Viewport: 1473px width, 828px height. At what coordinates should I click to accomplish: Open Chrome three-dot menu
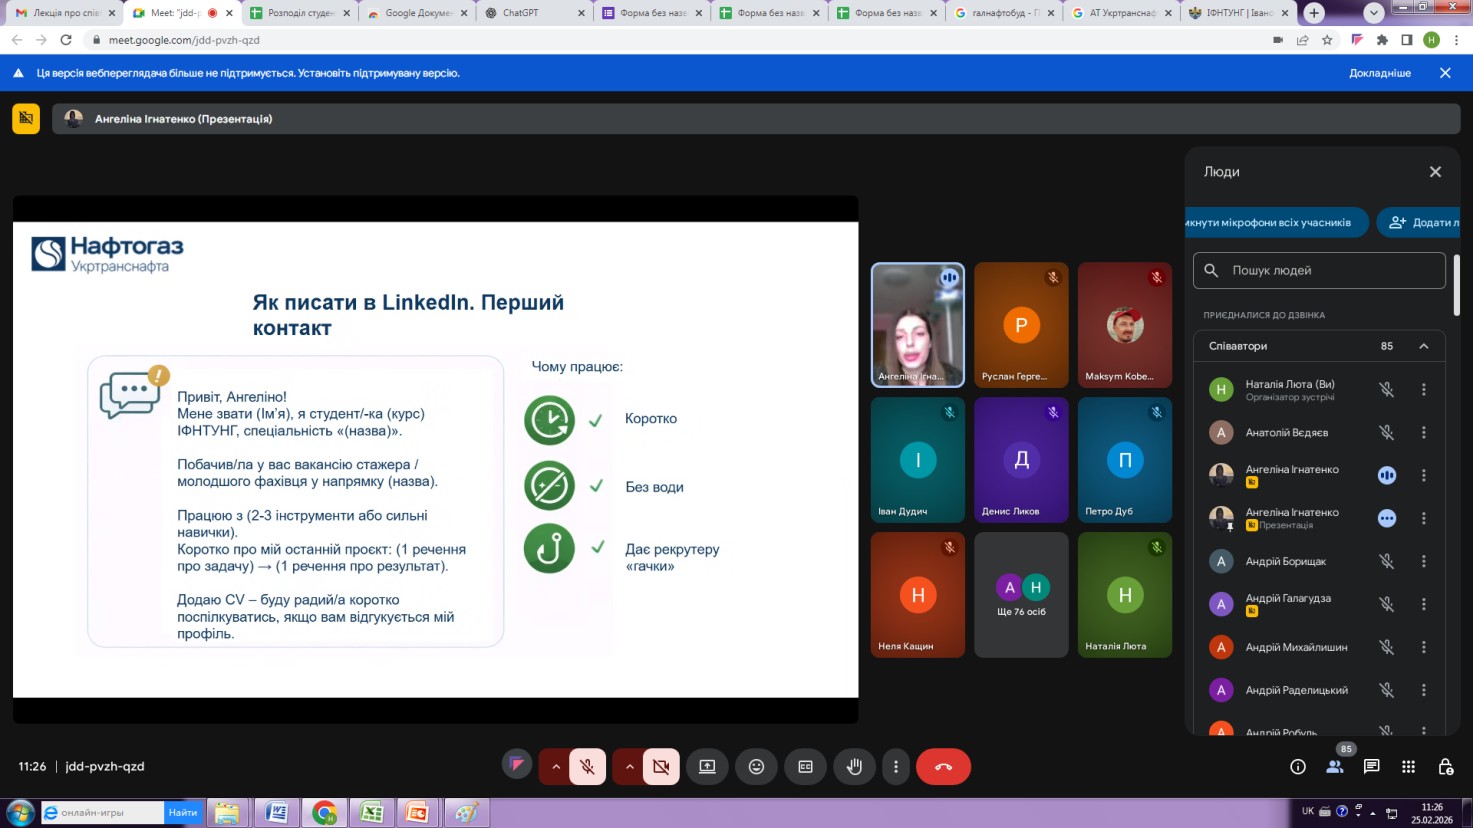[x=1457, y=40]
